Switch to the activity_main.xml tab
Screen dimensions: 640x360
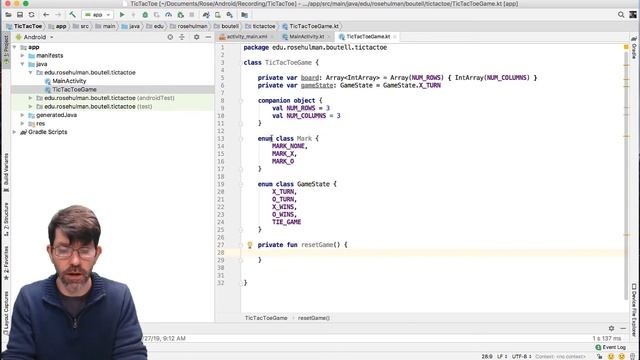(247, 37)
